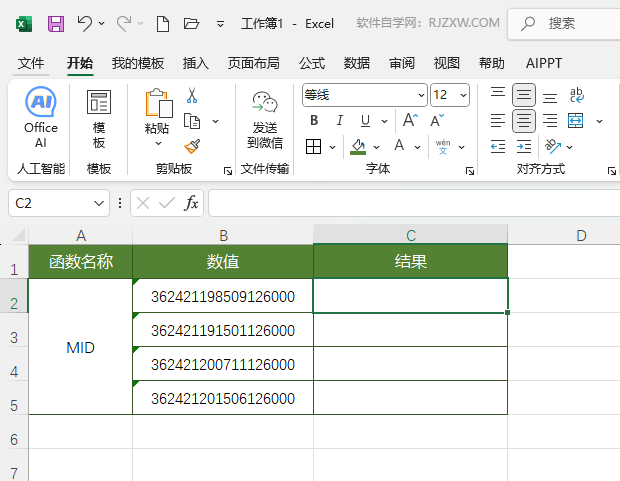This screenshot has width=620, height=481.
Task: Expand Customize Quick Access Toolbar arrow
Action: click(220, 24)
